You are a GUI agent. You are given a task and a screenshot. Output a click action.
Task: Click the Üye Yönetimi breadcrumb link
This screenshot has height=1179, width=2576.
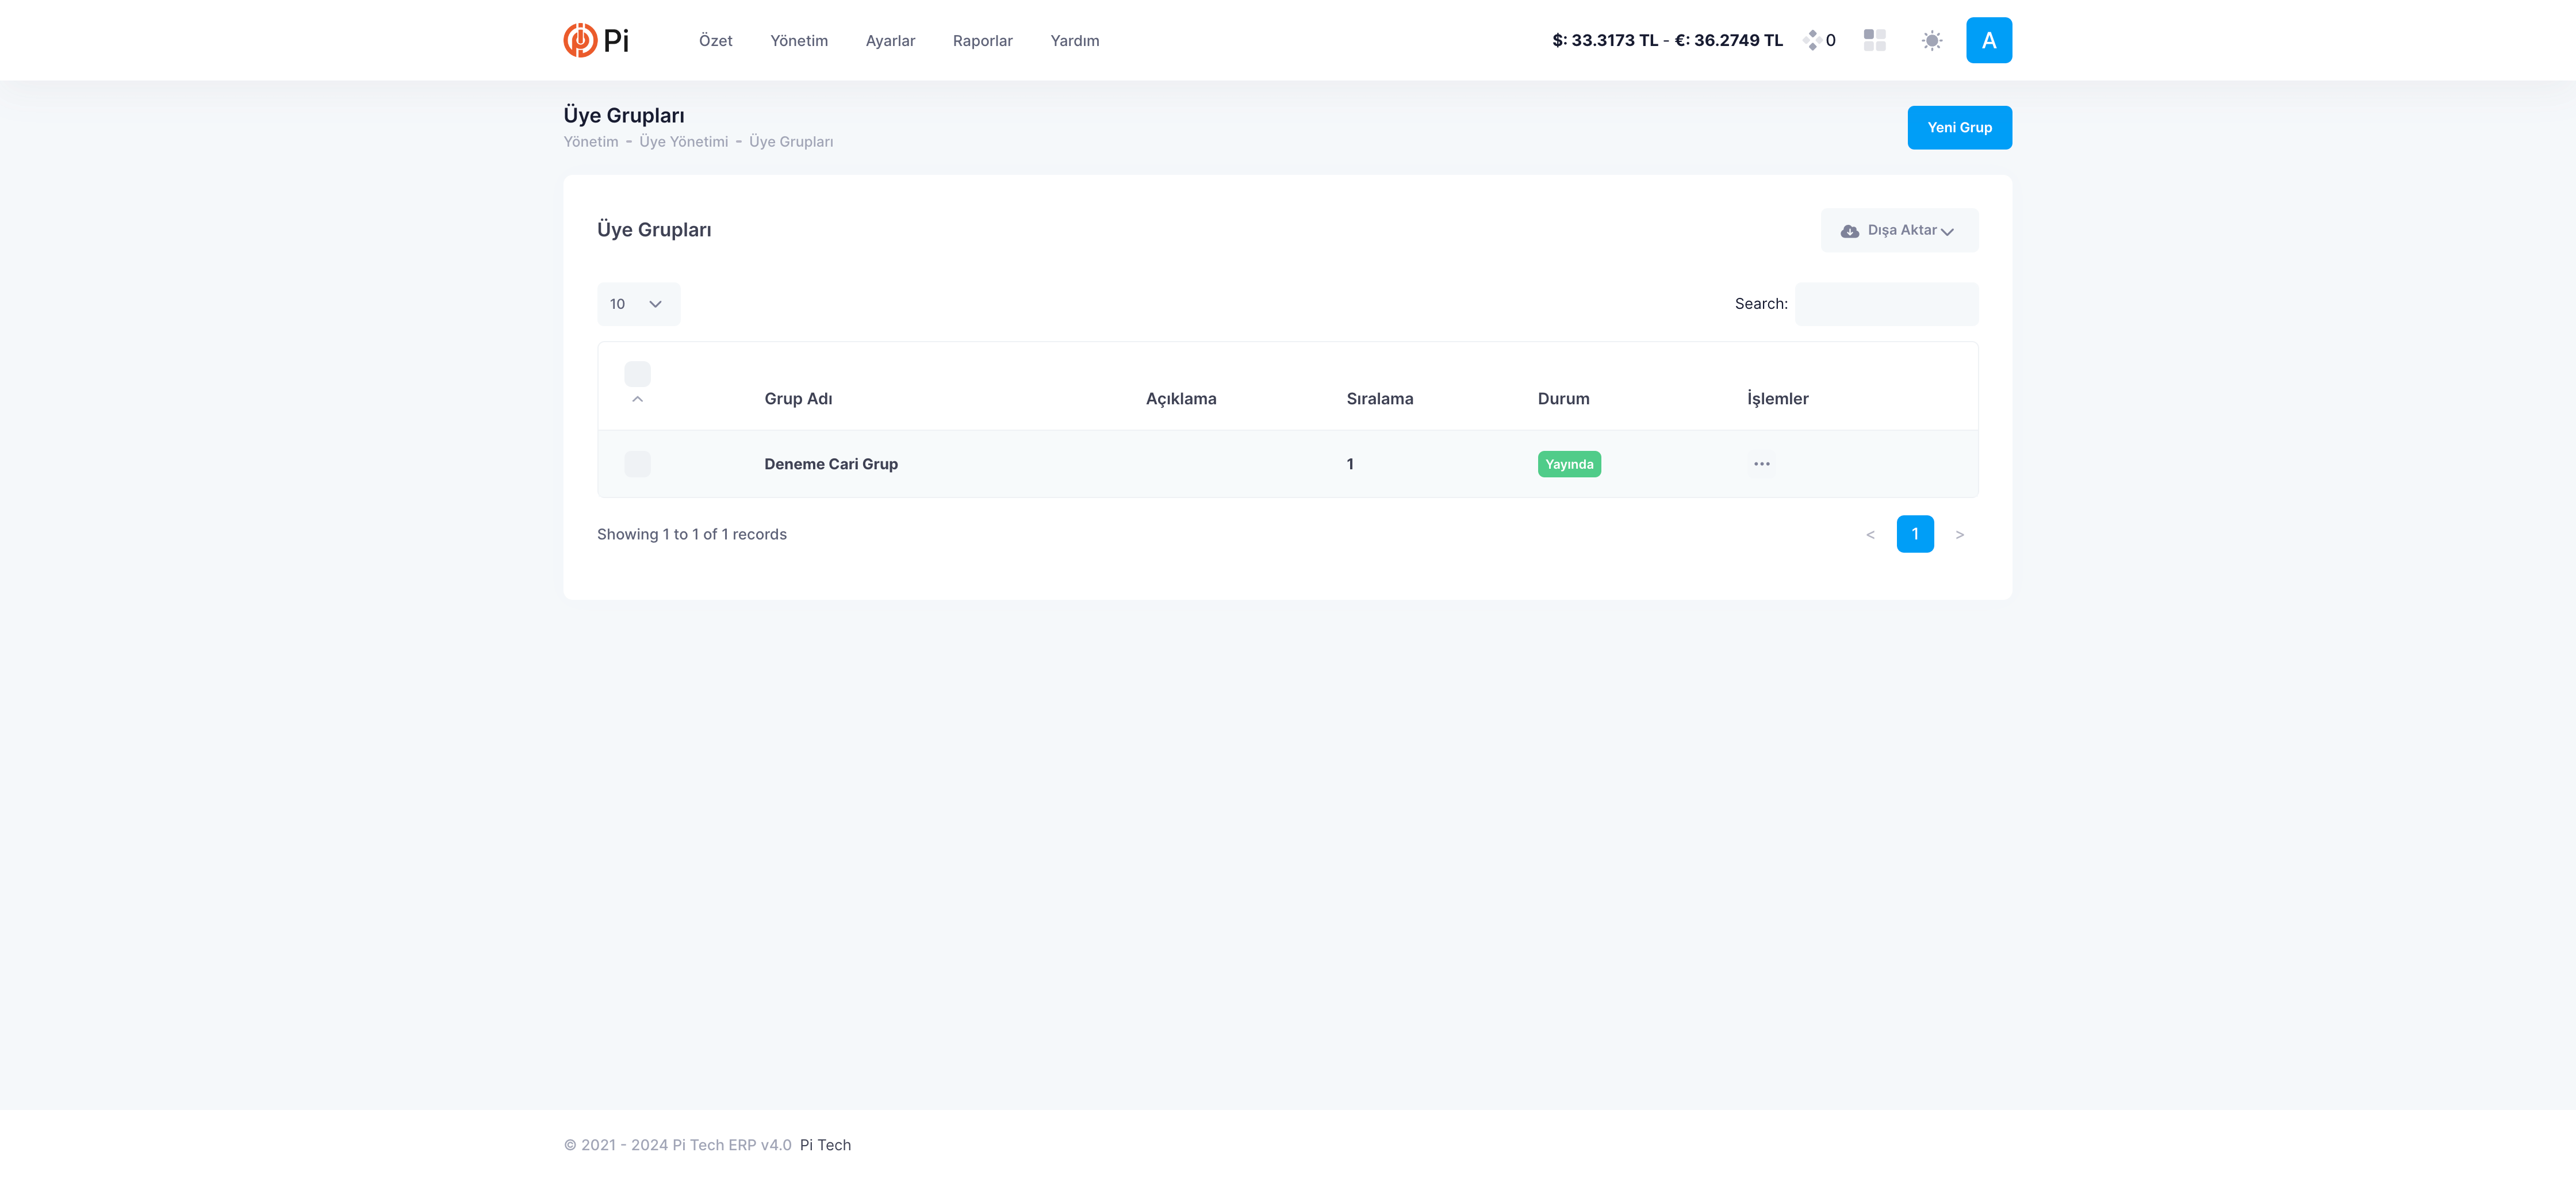coord(683,142)
